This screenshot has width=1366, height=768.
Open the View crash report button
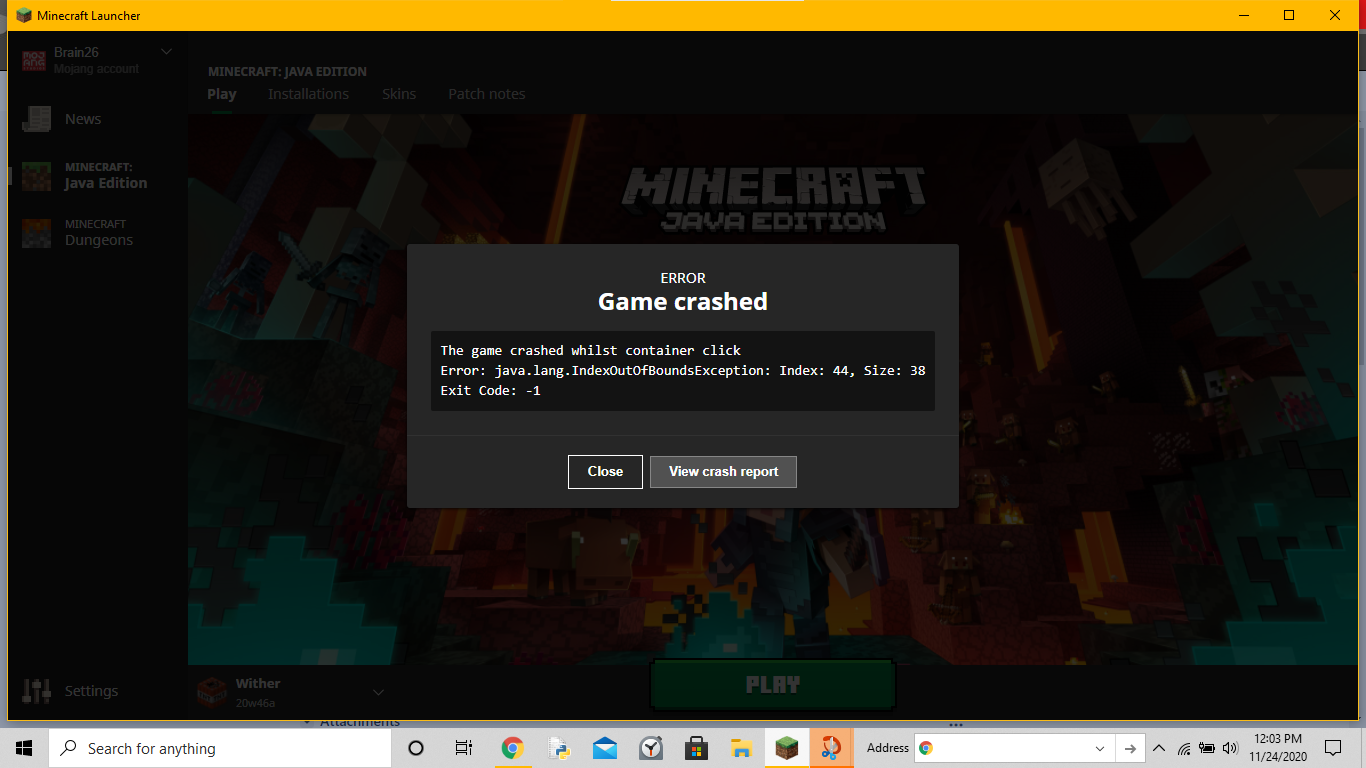point(723,472)
